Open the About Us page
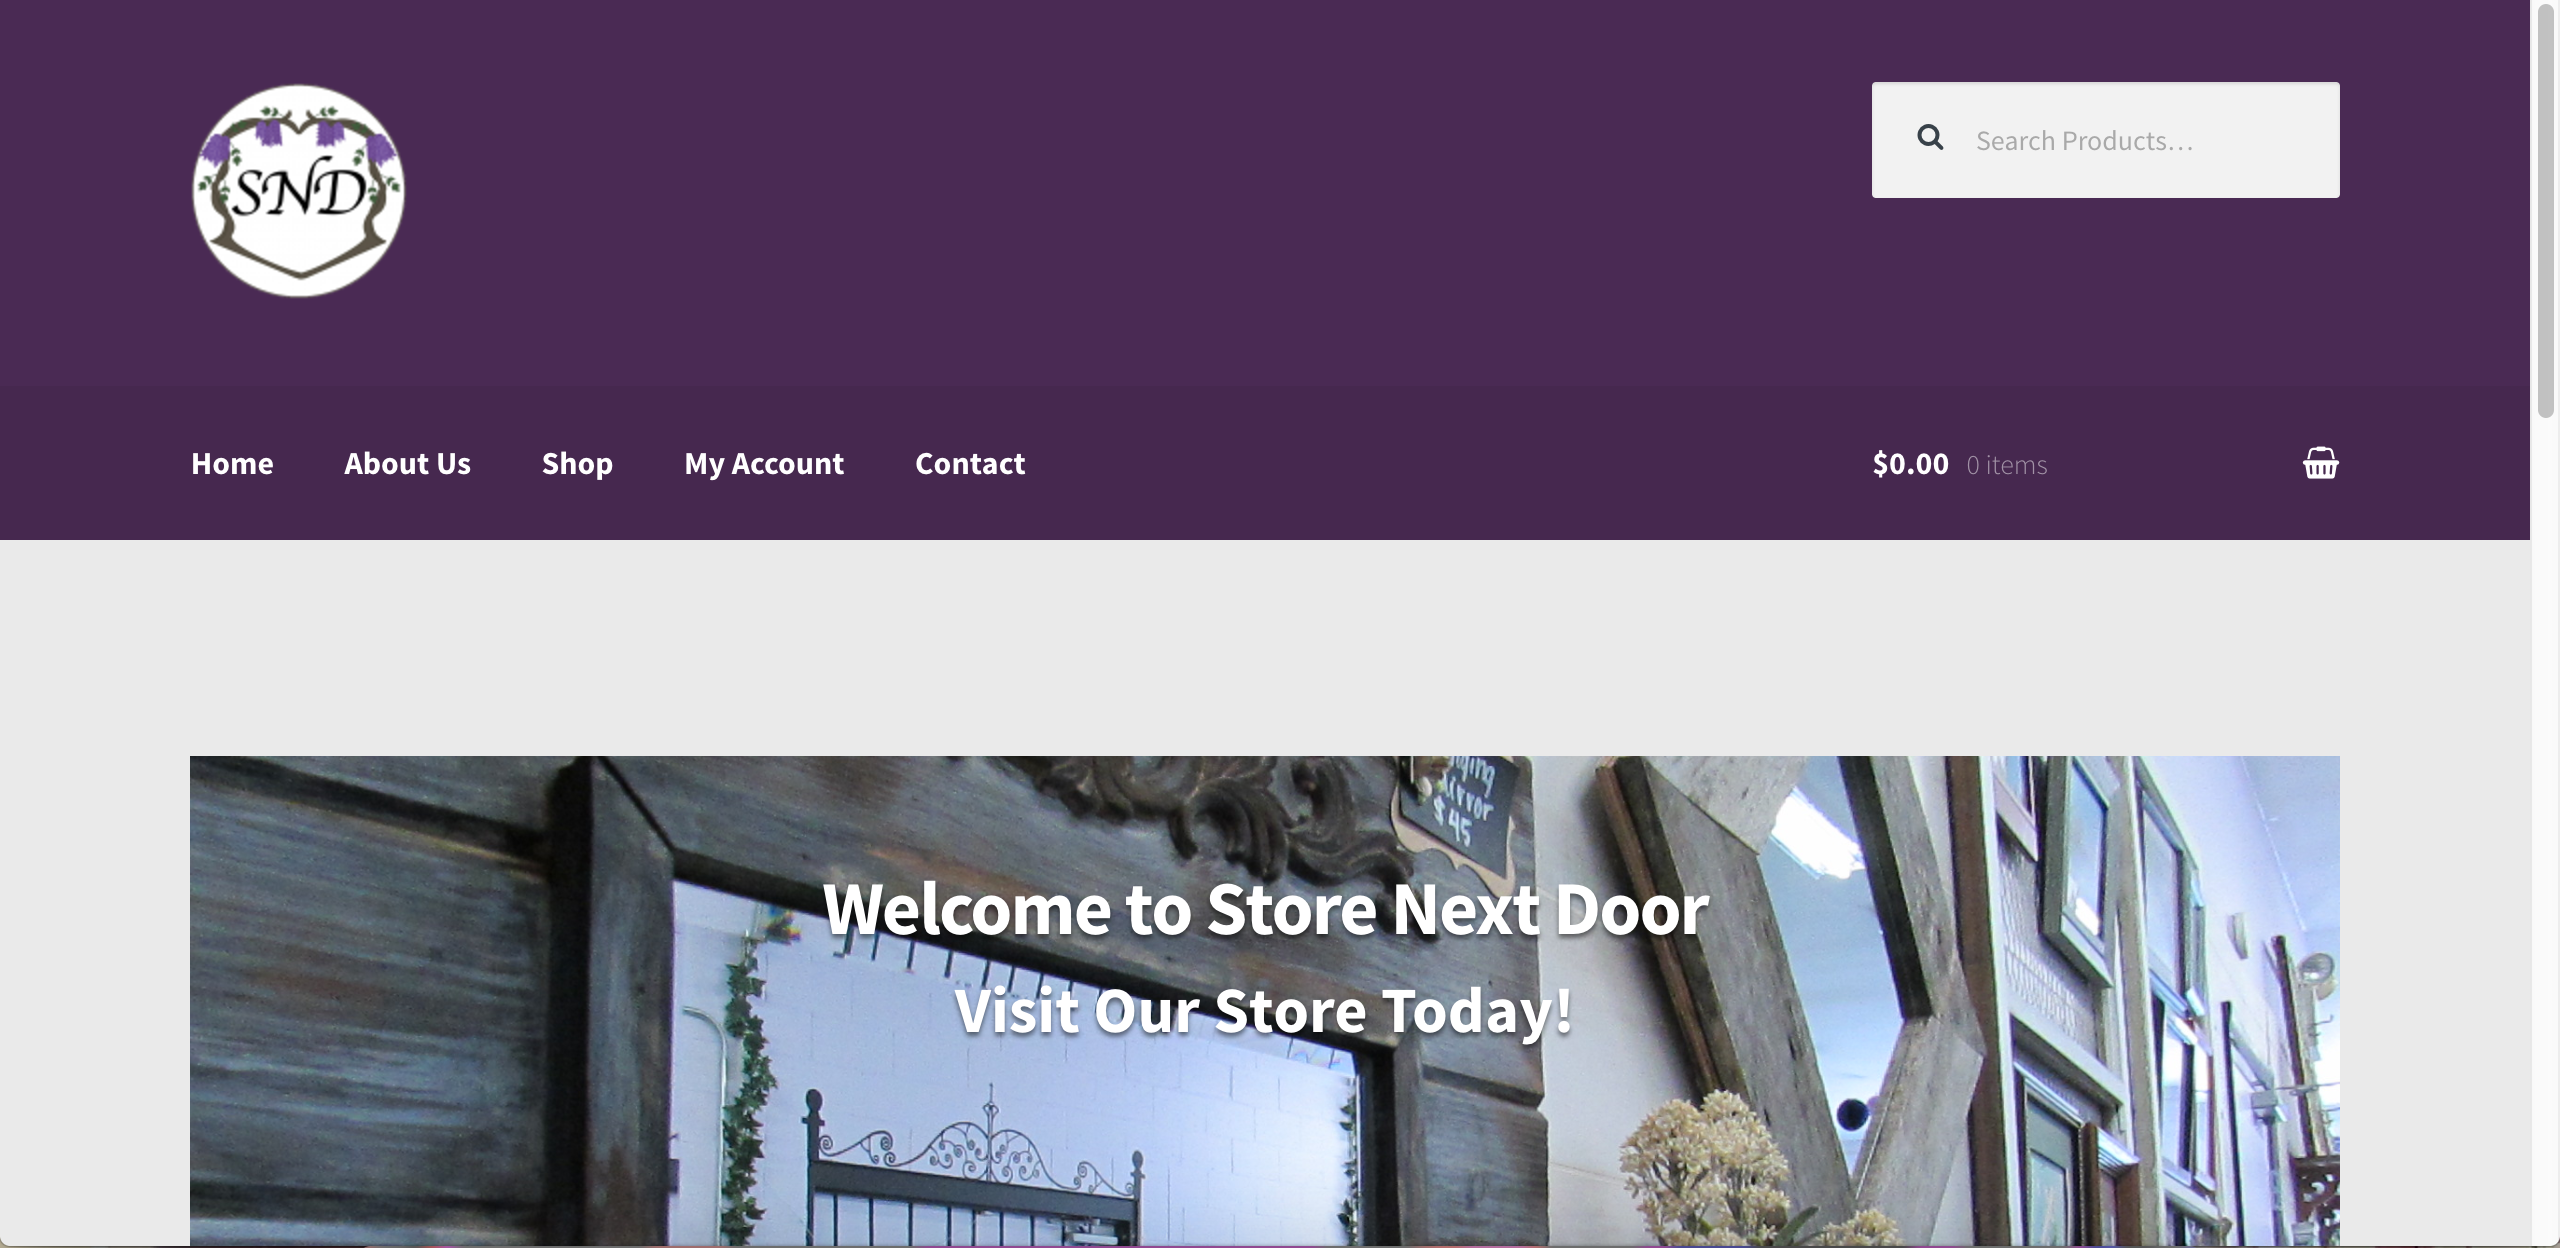This screenshot has width=2560, height=1248. (x=407, y=464)
